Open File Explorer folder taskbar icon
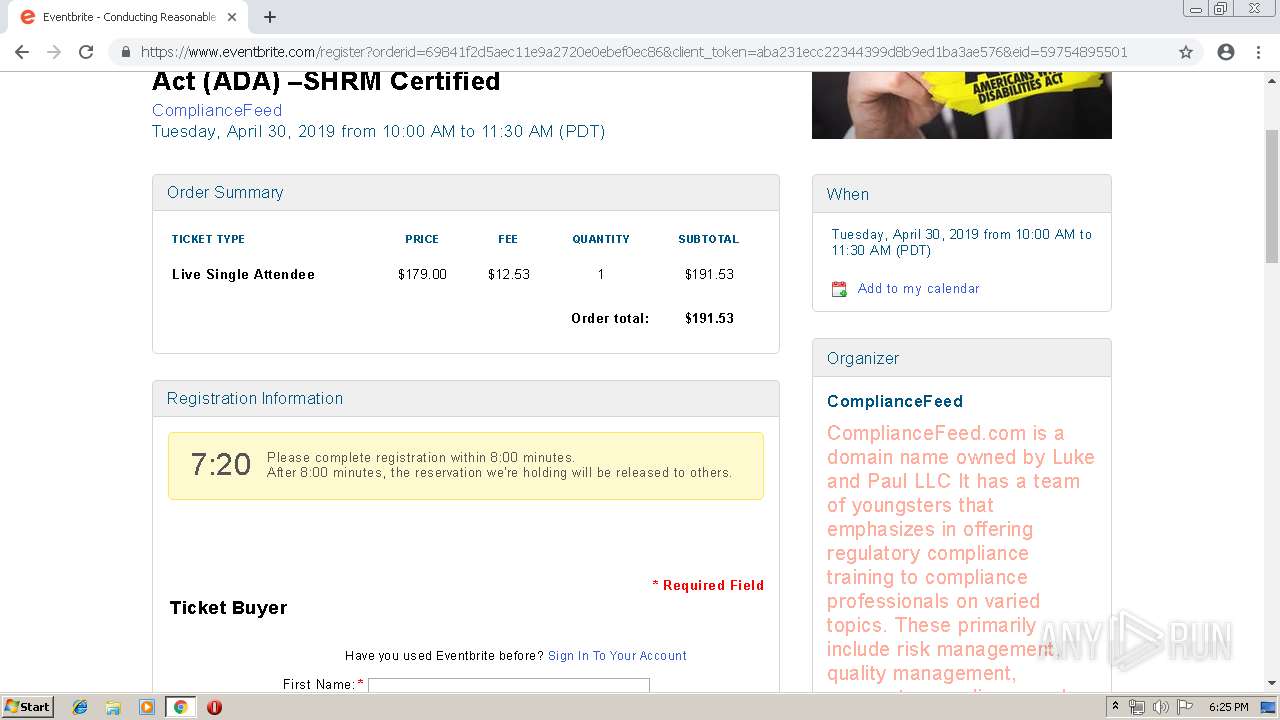This screenshot has height=720, width=1280. point(113,707)
